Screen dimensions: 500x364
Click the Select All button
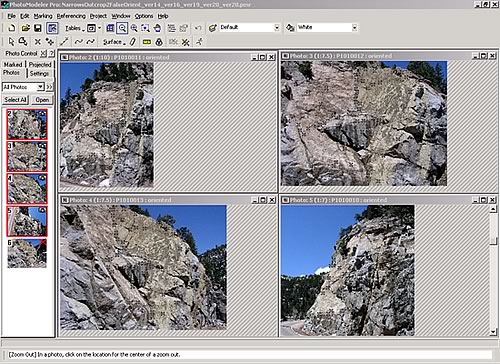click(15, 100)
